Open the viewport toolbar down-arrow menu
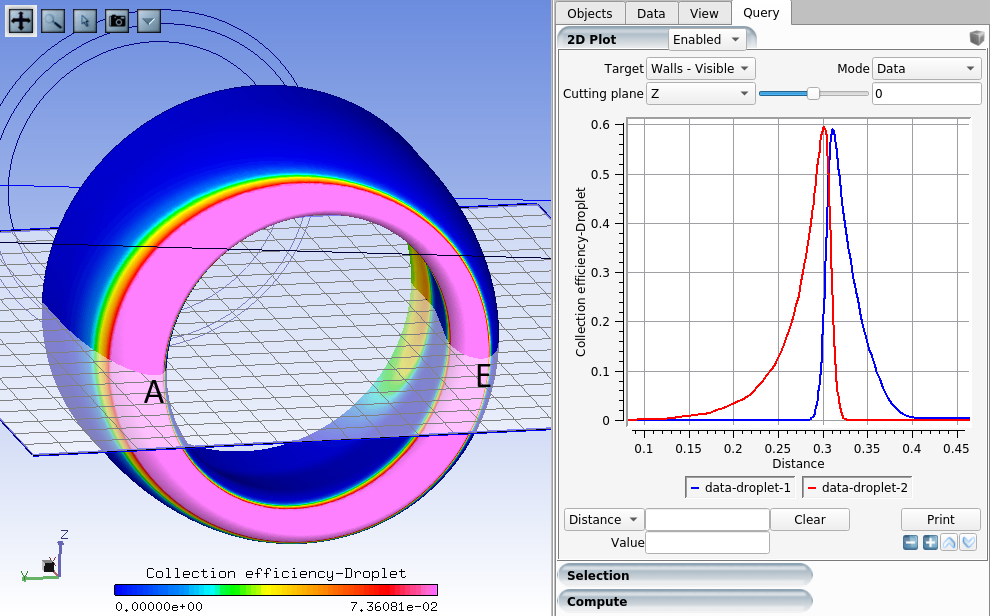Viewport: 991px width, 616px height. tap(149, 20)
